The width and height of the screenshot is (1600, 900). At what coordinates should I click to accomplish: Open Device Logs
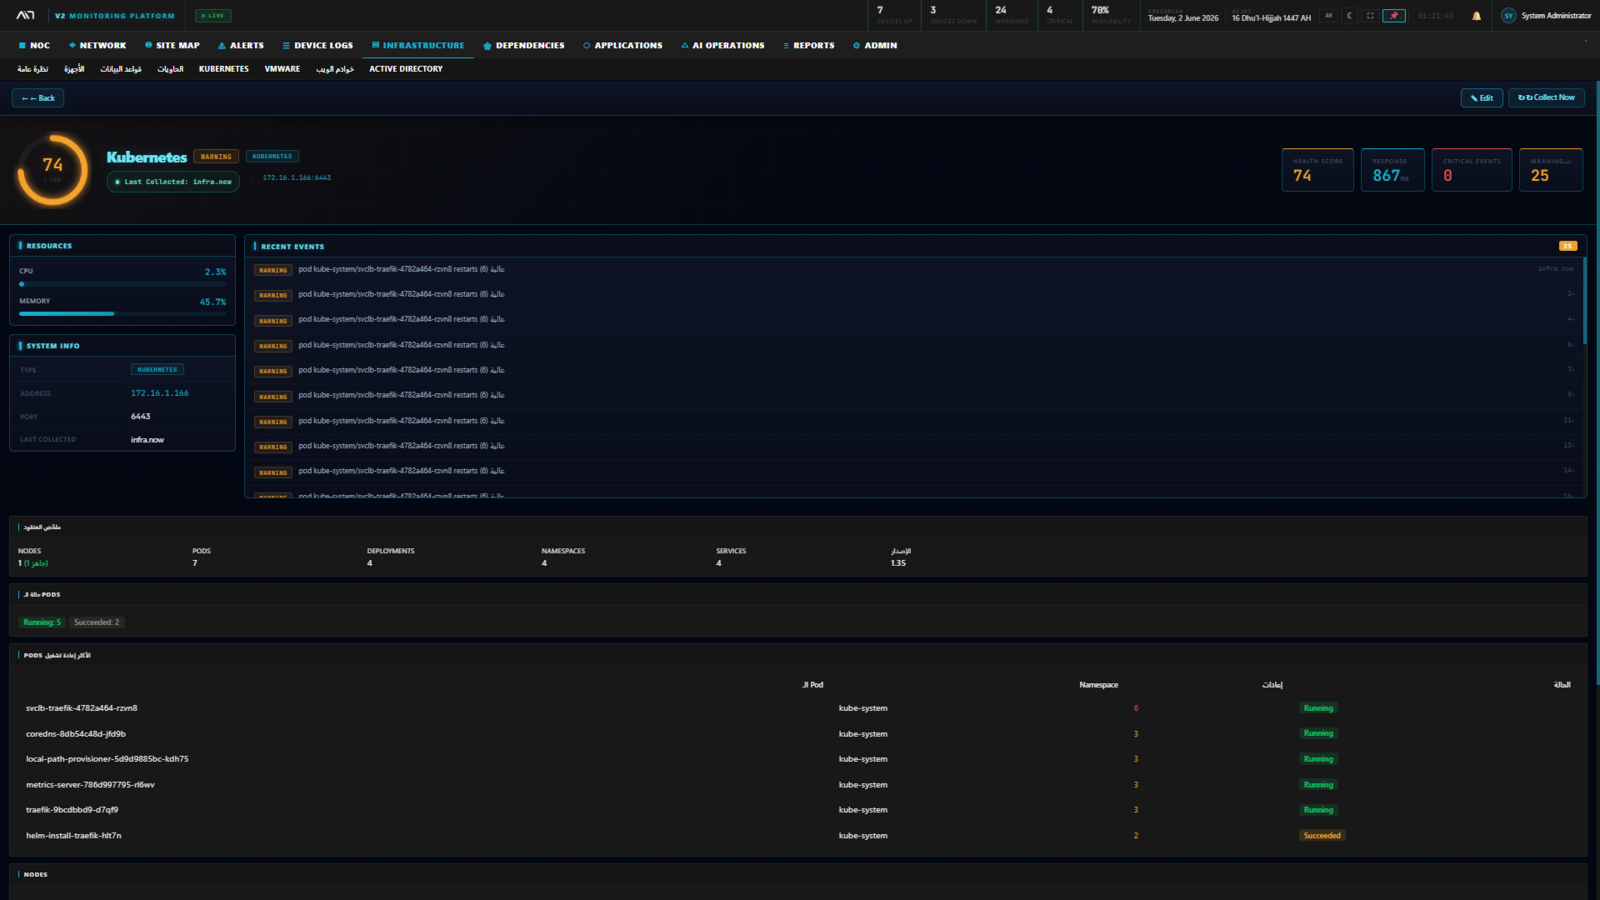318,45
